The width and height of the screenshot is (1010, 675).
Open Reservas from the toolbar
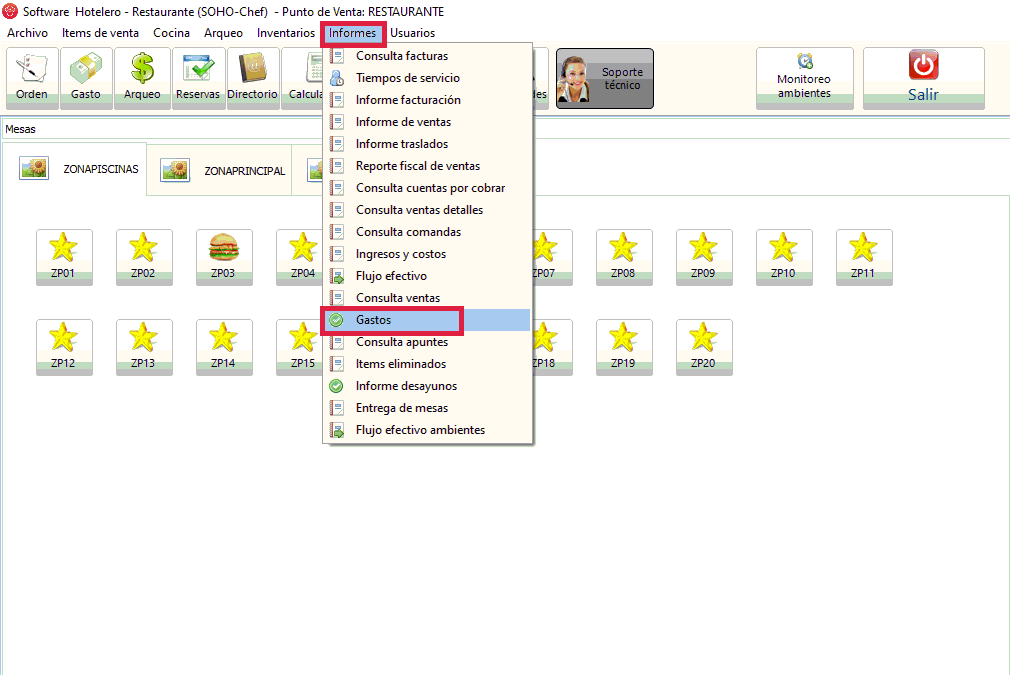197,77
